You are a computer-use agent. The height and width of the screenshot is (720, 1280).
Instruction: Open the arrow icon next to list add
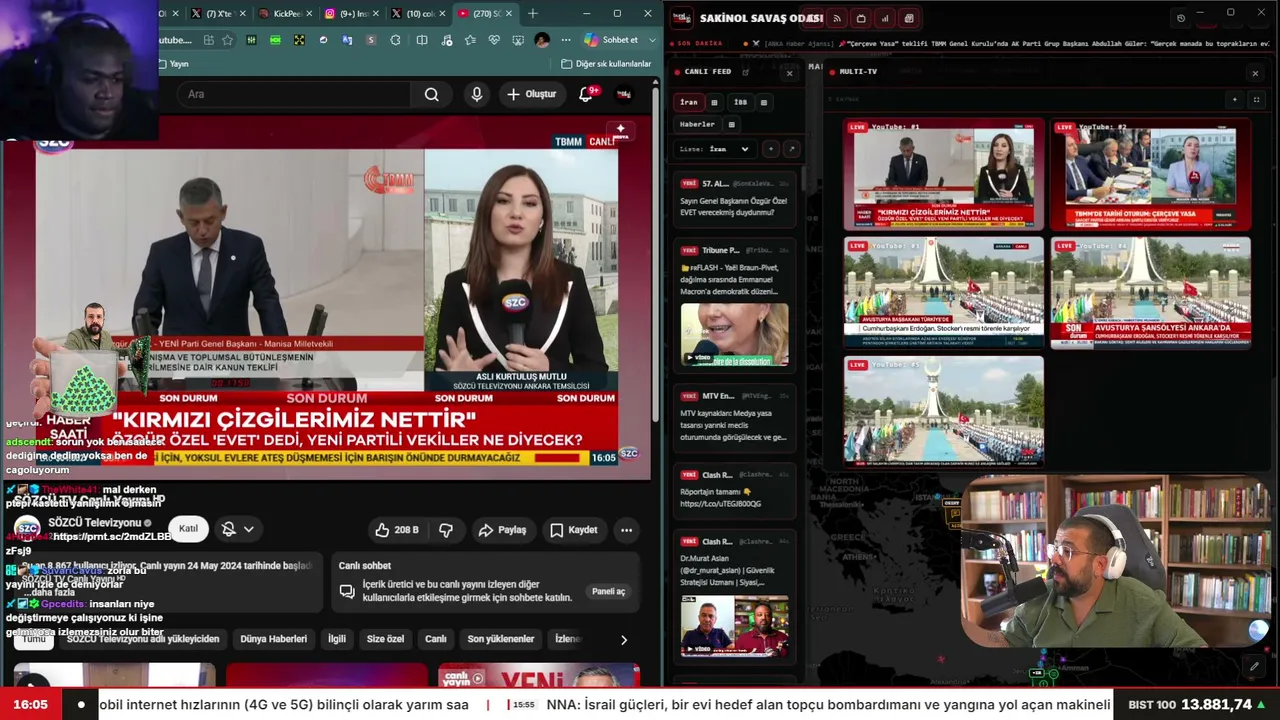[x=791, y=149]
